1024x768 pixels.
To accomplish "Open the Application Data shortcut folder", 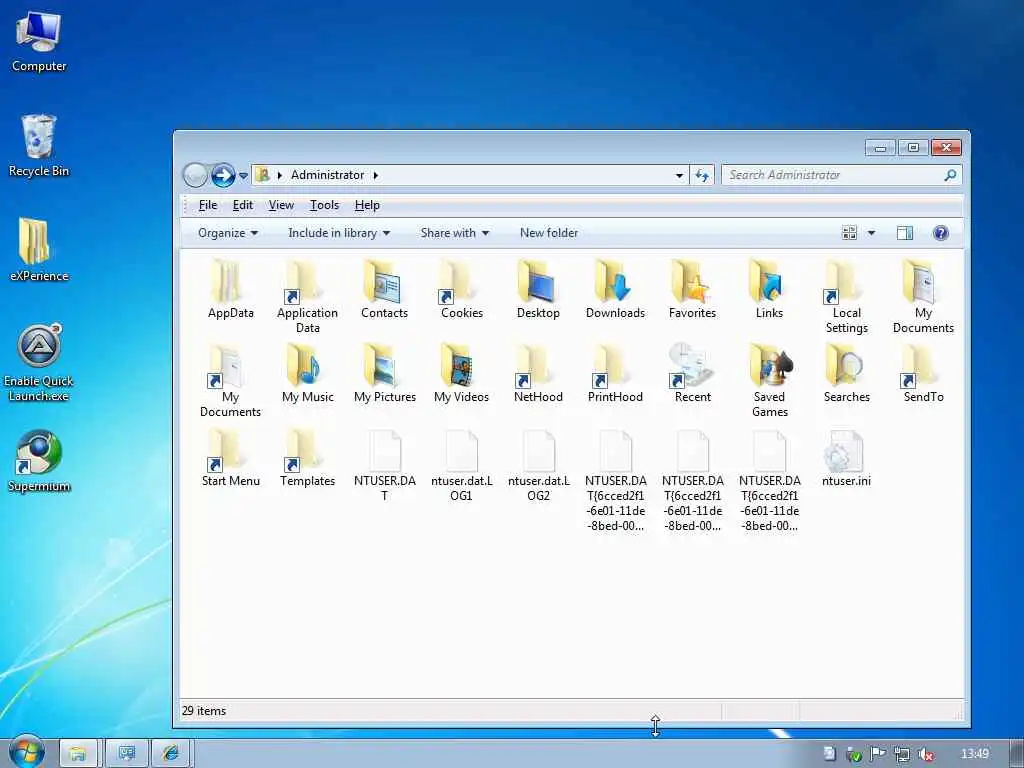I will click(307, 296).
